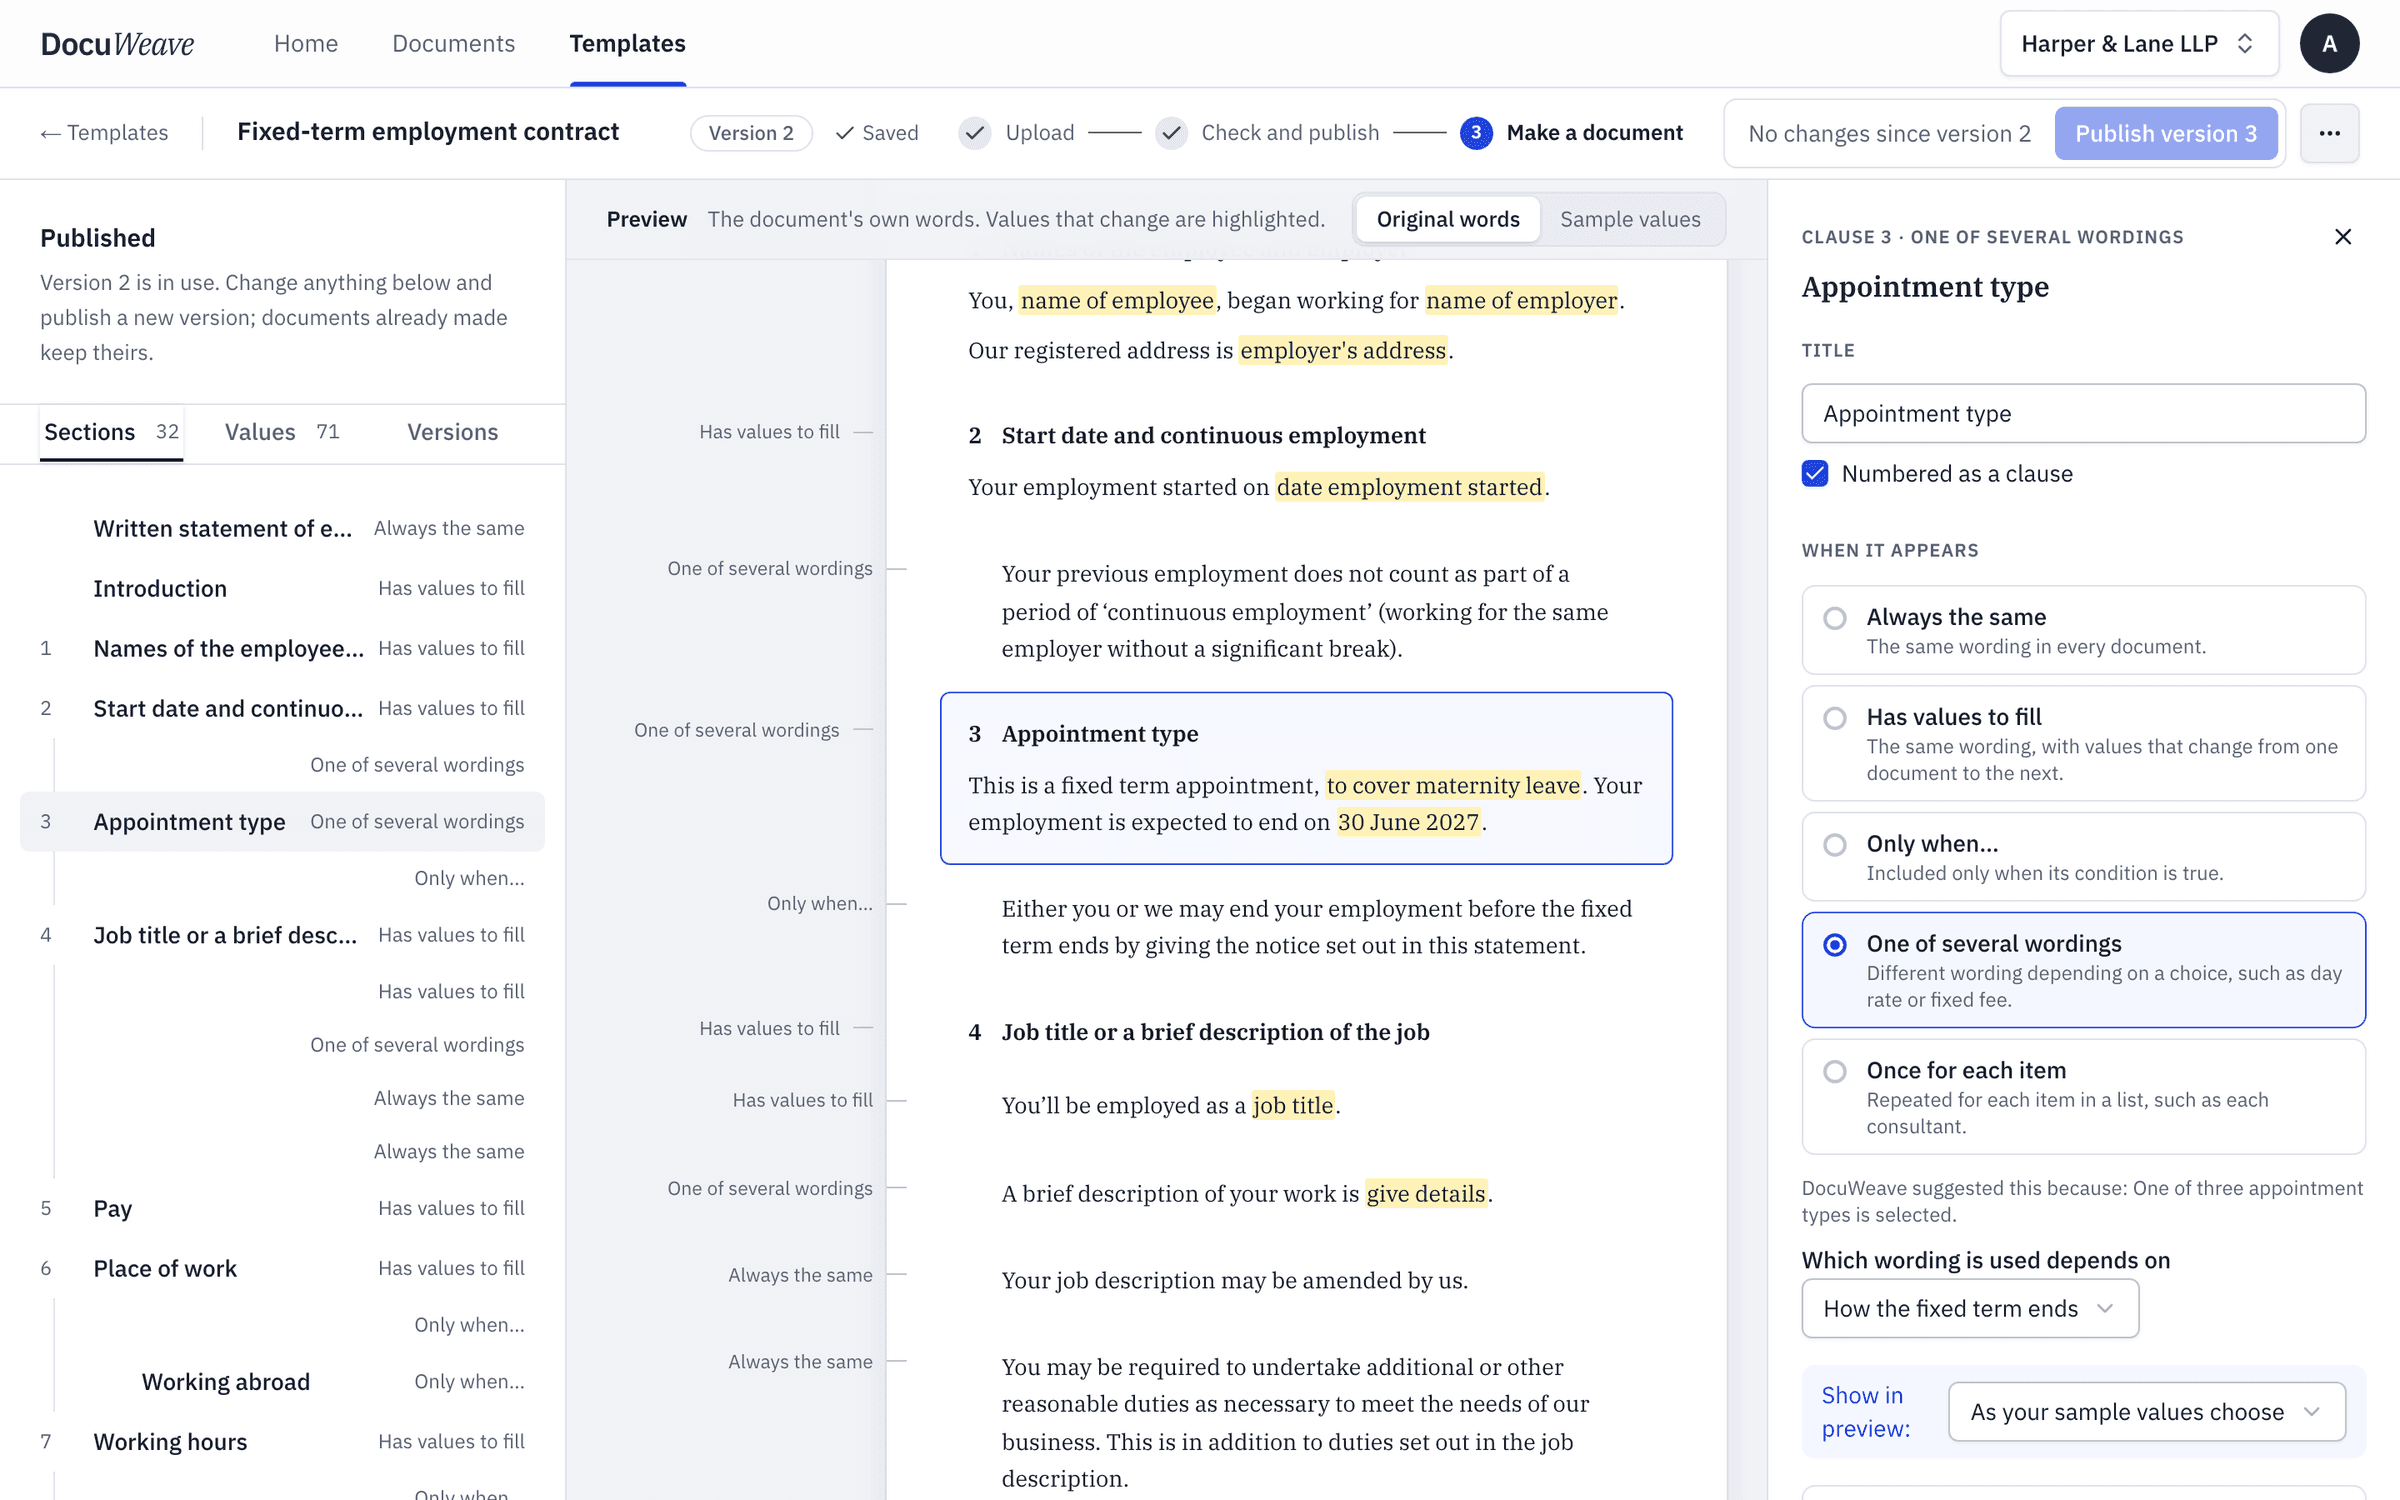
Task: Open the user avatar menu
Action: tap(2329, 43)
